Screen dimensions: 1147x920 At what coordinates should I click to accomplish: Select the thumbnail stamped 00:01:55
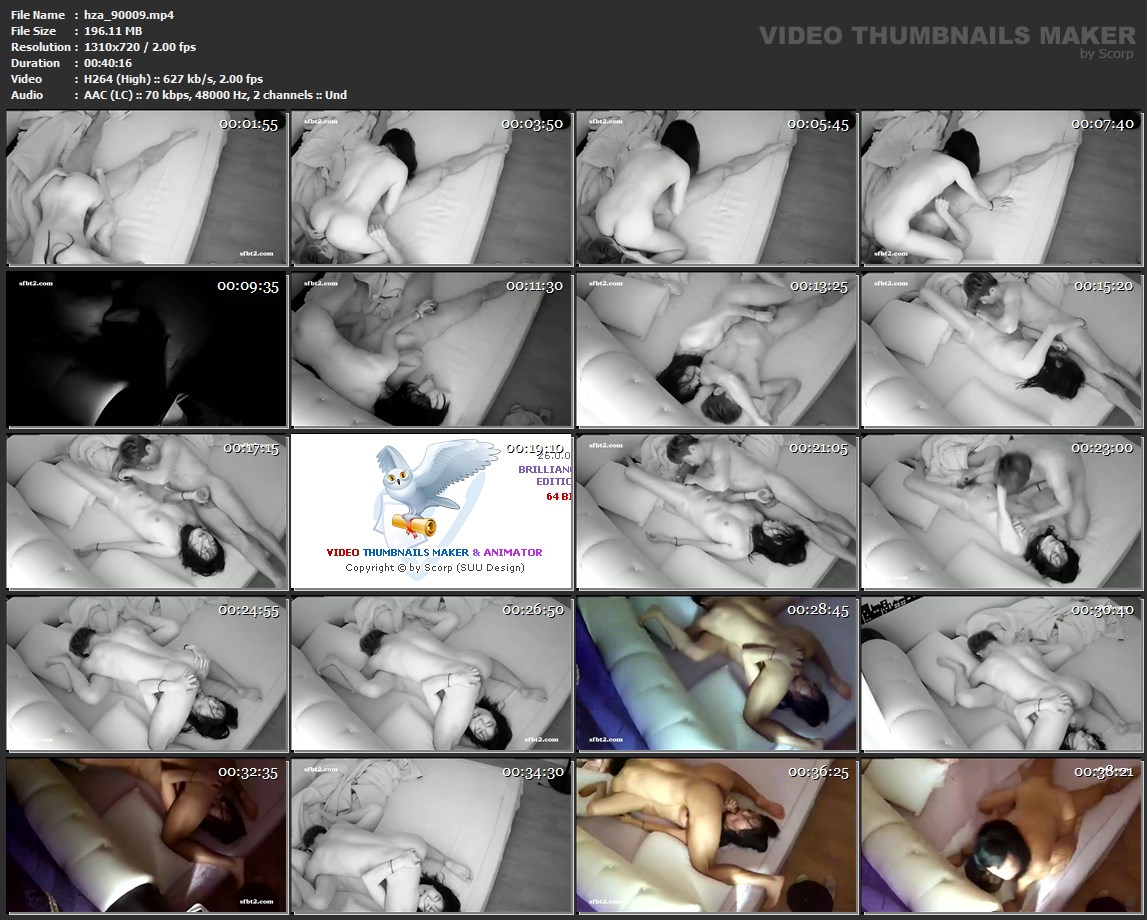click(x=147, y=188)
